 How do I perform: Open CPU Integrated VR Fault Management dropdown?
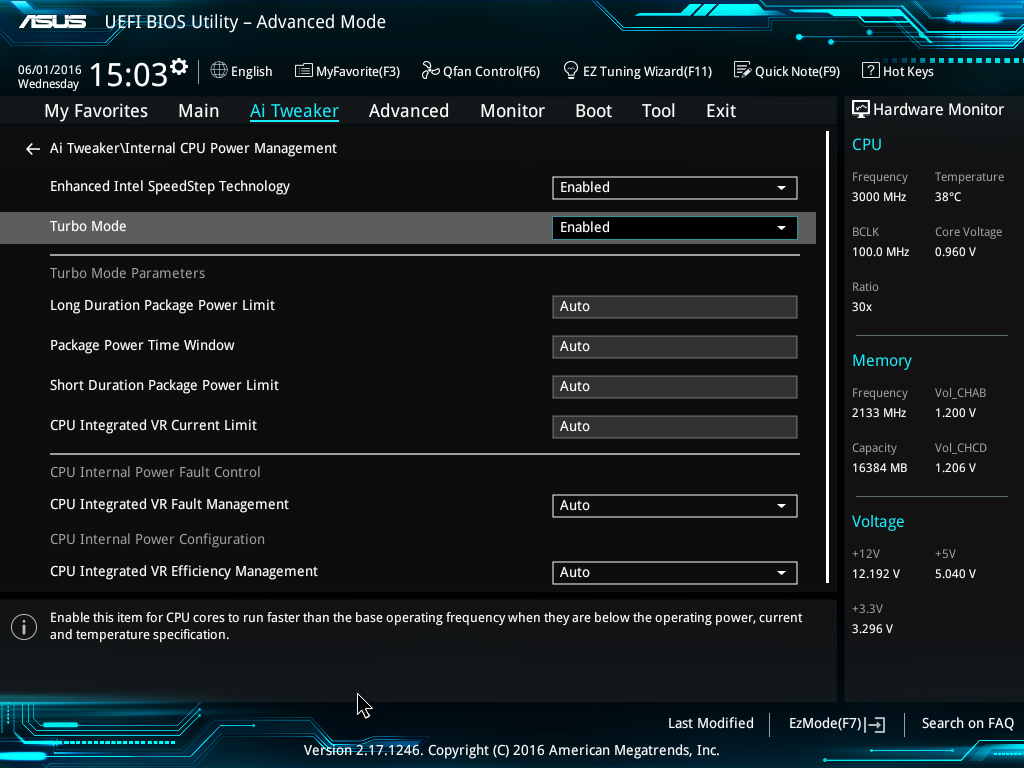675,505
